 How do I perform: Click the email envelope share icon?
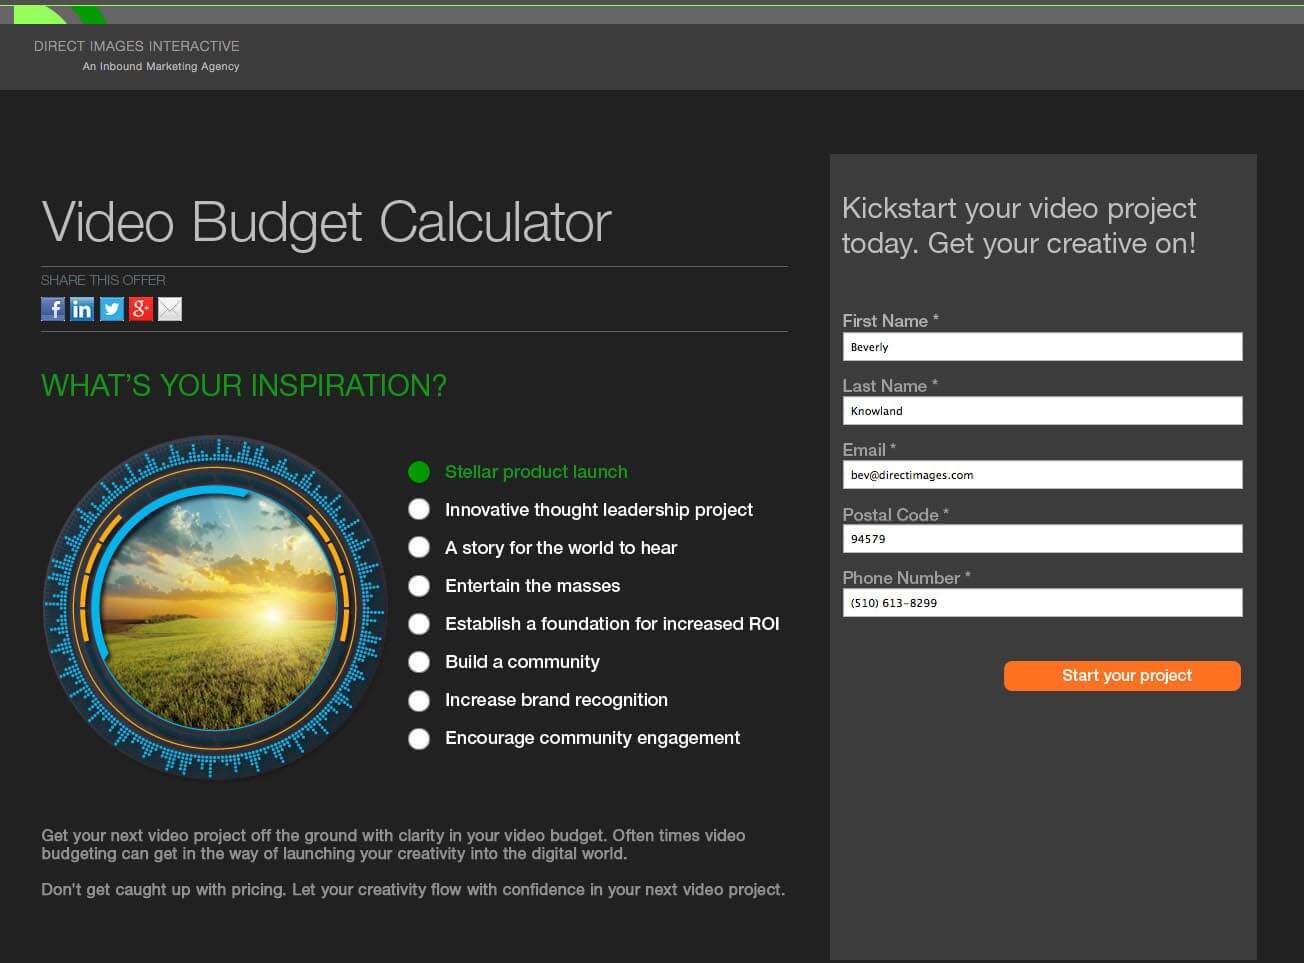click(x=170, y=309)
